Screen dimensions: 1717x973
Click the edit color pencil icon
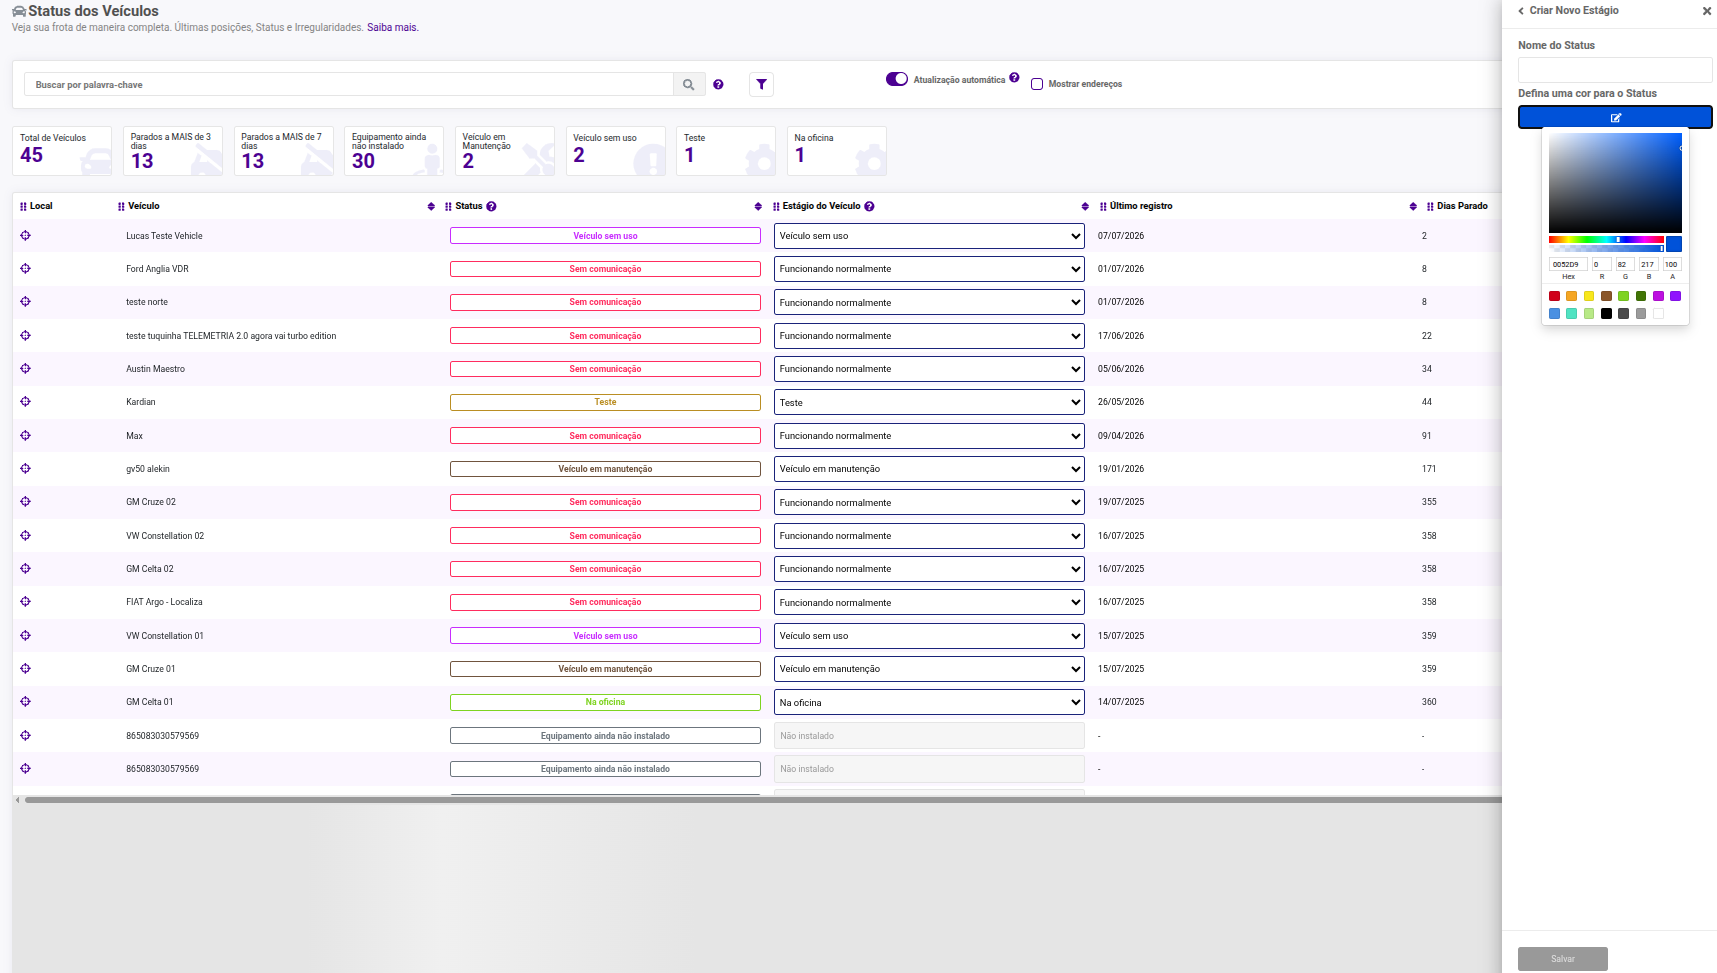point(1615,118)
